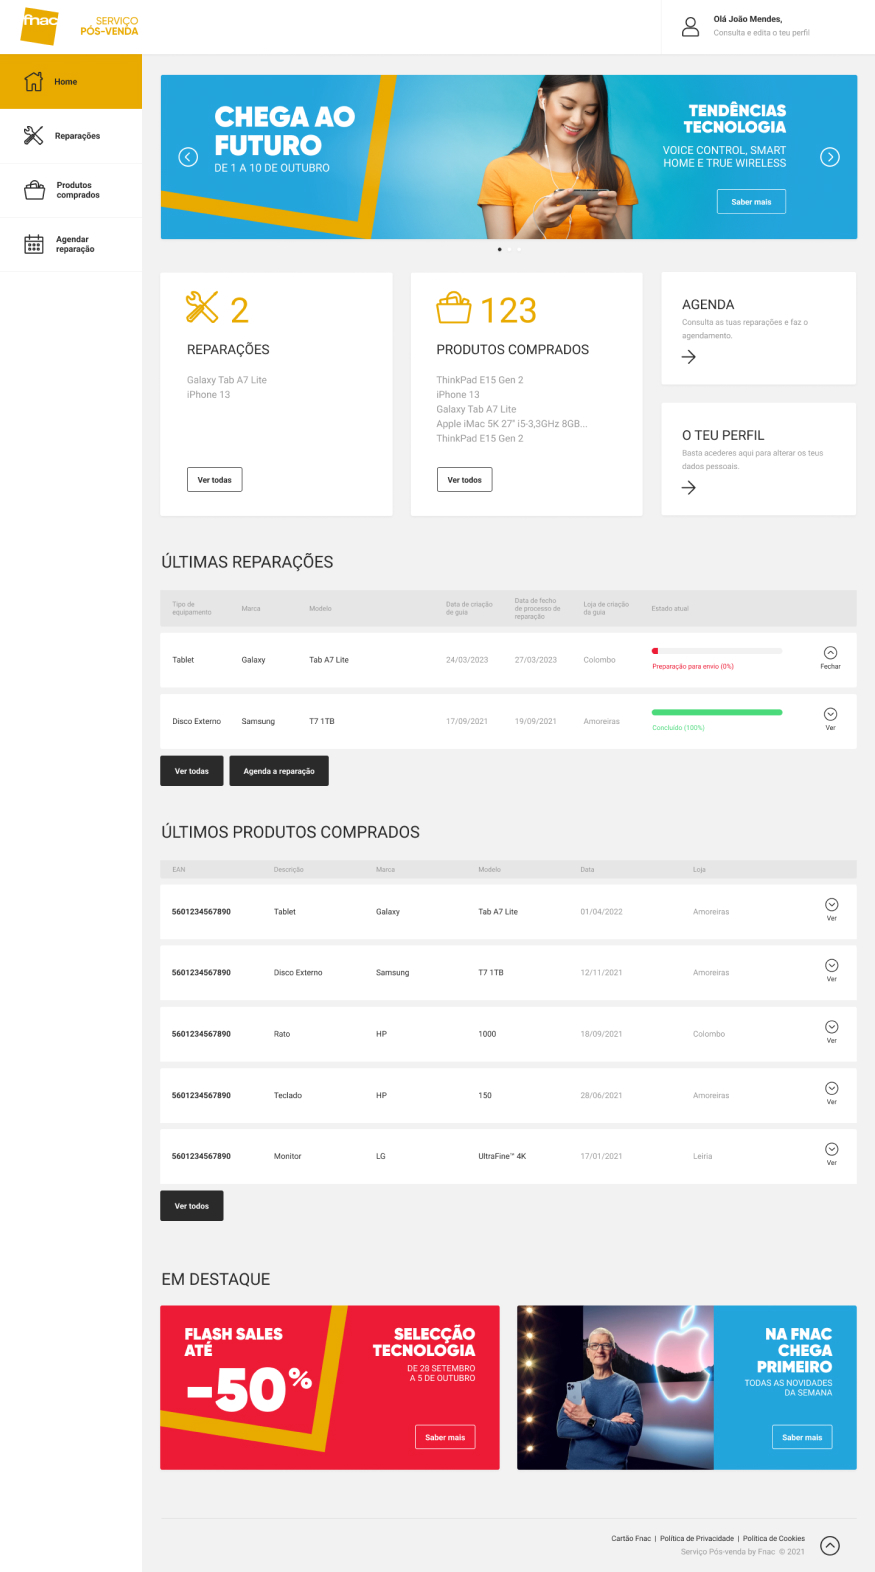Click Ver todos on Produtos Comprados card
The height and width of the screenshot is (1572, 875).
point(464,480)
